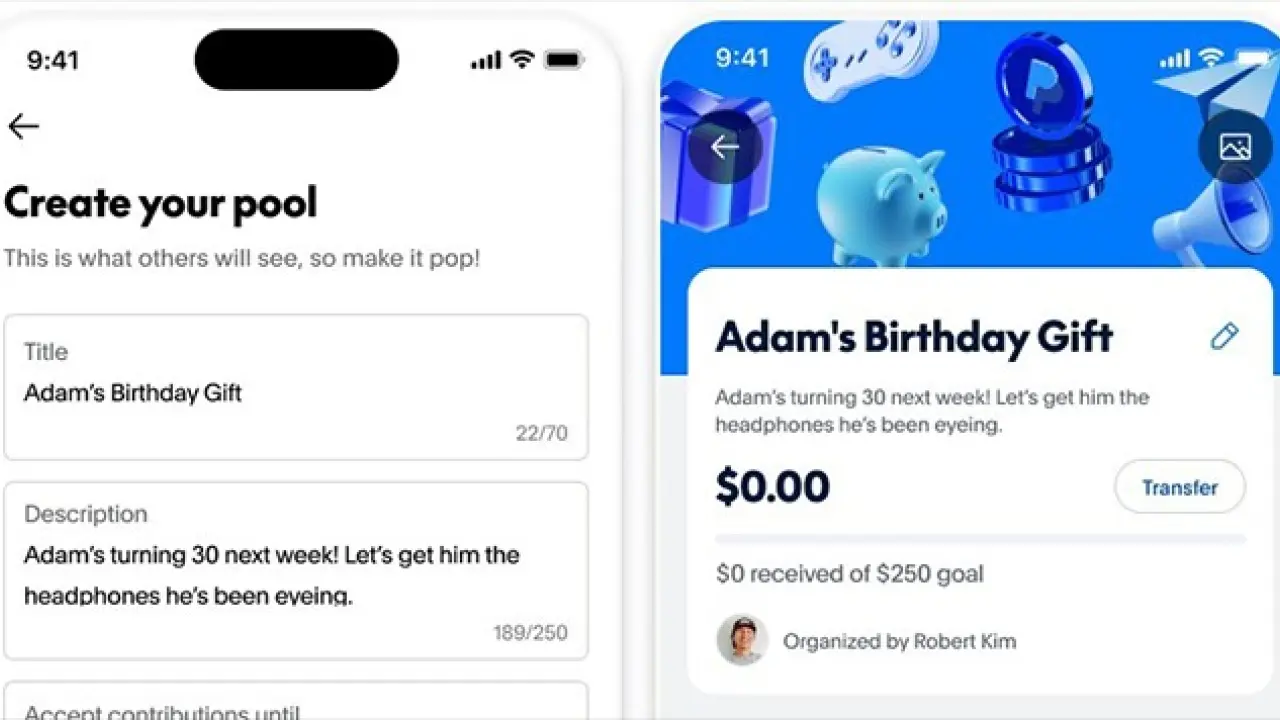Click the PayPal coin stack illustration
Screen dimensions: 1280x720
[x=1050, y=124]
